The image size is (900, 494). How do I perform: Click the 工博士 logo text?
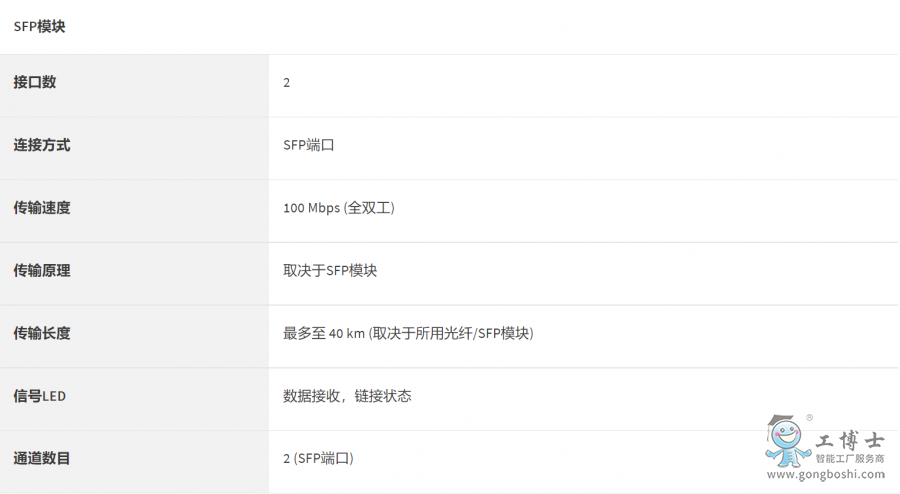pyautogui.click(x=850, y=440)
